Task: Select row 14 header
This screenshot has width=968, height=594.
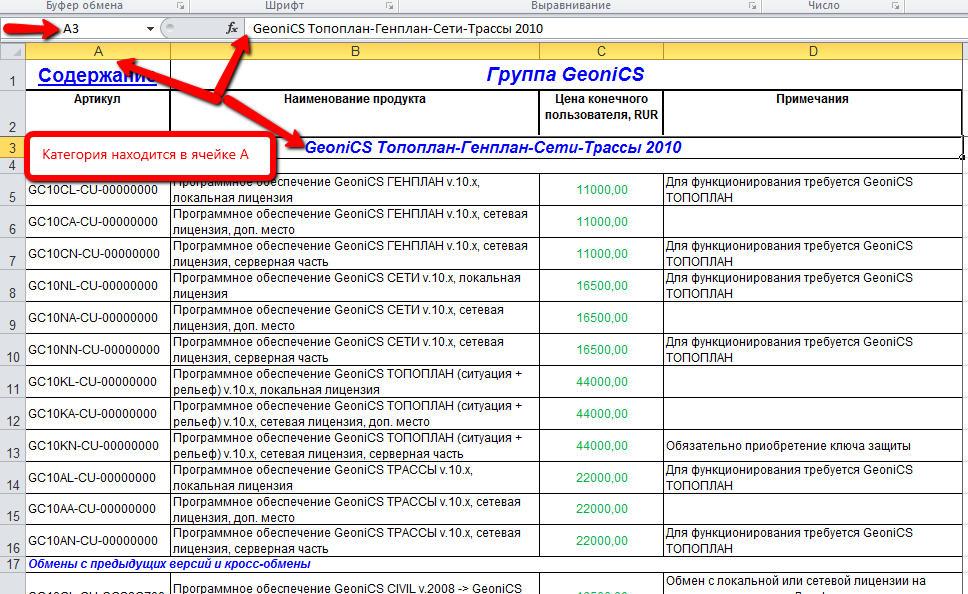Action: click(13, 478)
